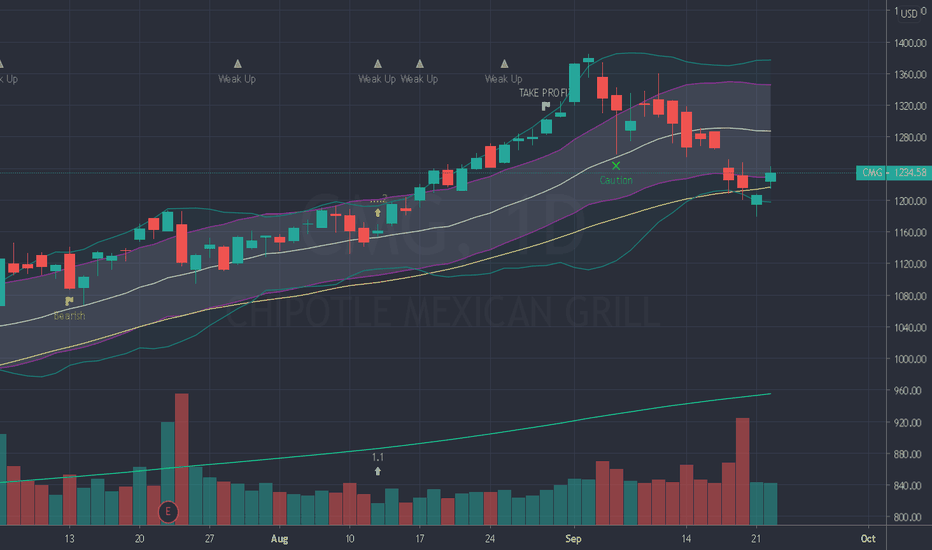Click the up arrow signal beside mid-August candles
The image size is (932, 550).
pyautogui.click(x=377, y=212)
